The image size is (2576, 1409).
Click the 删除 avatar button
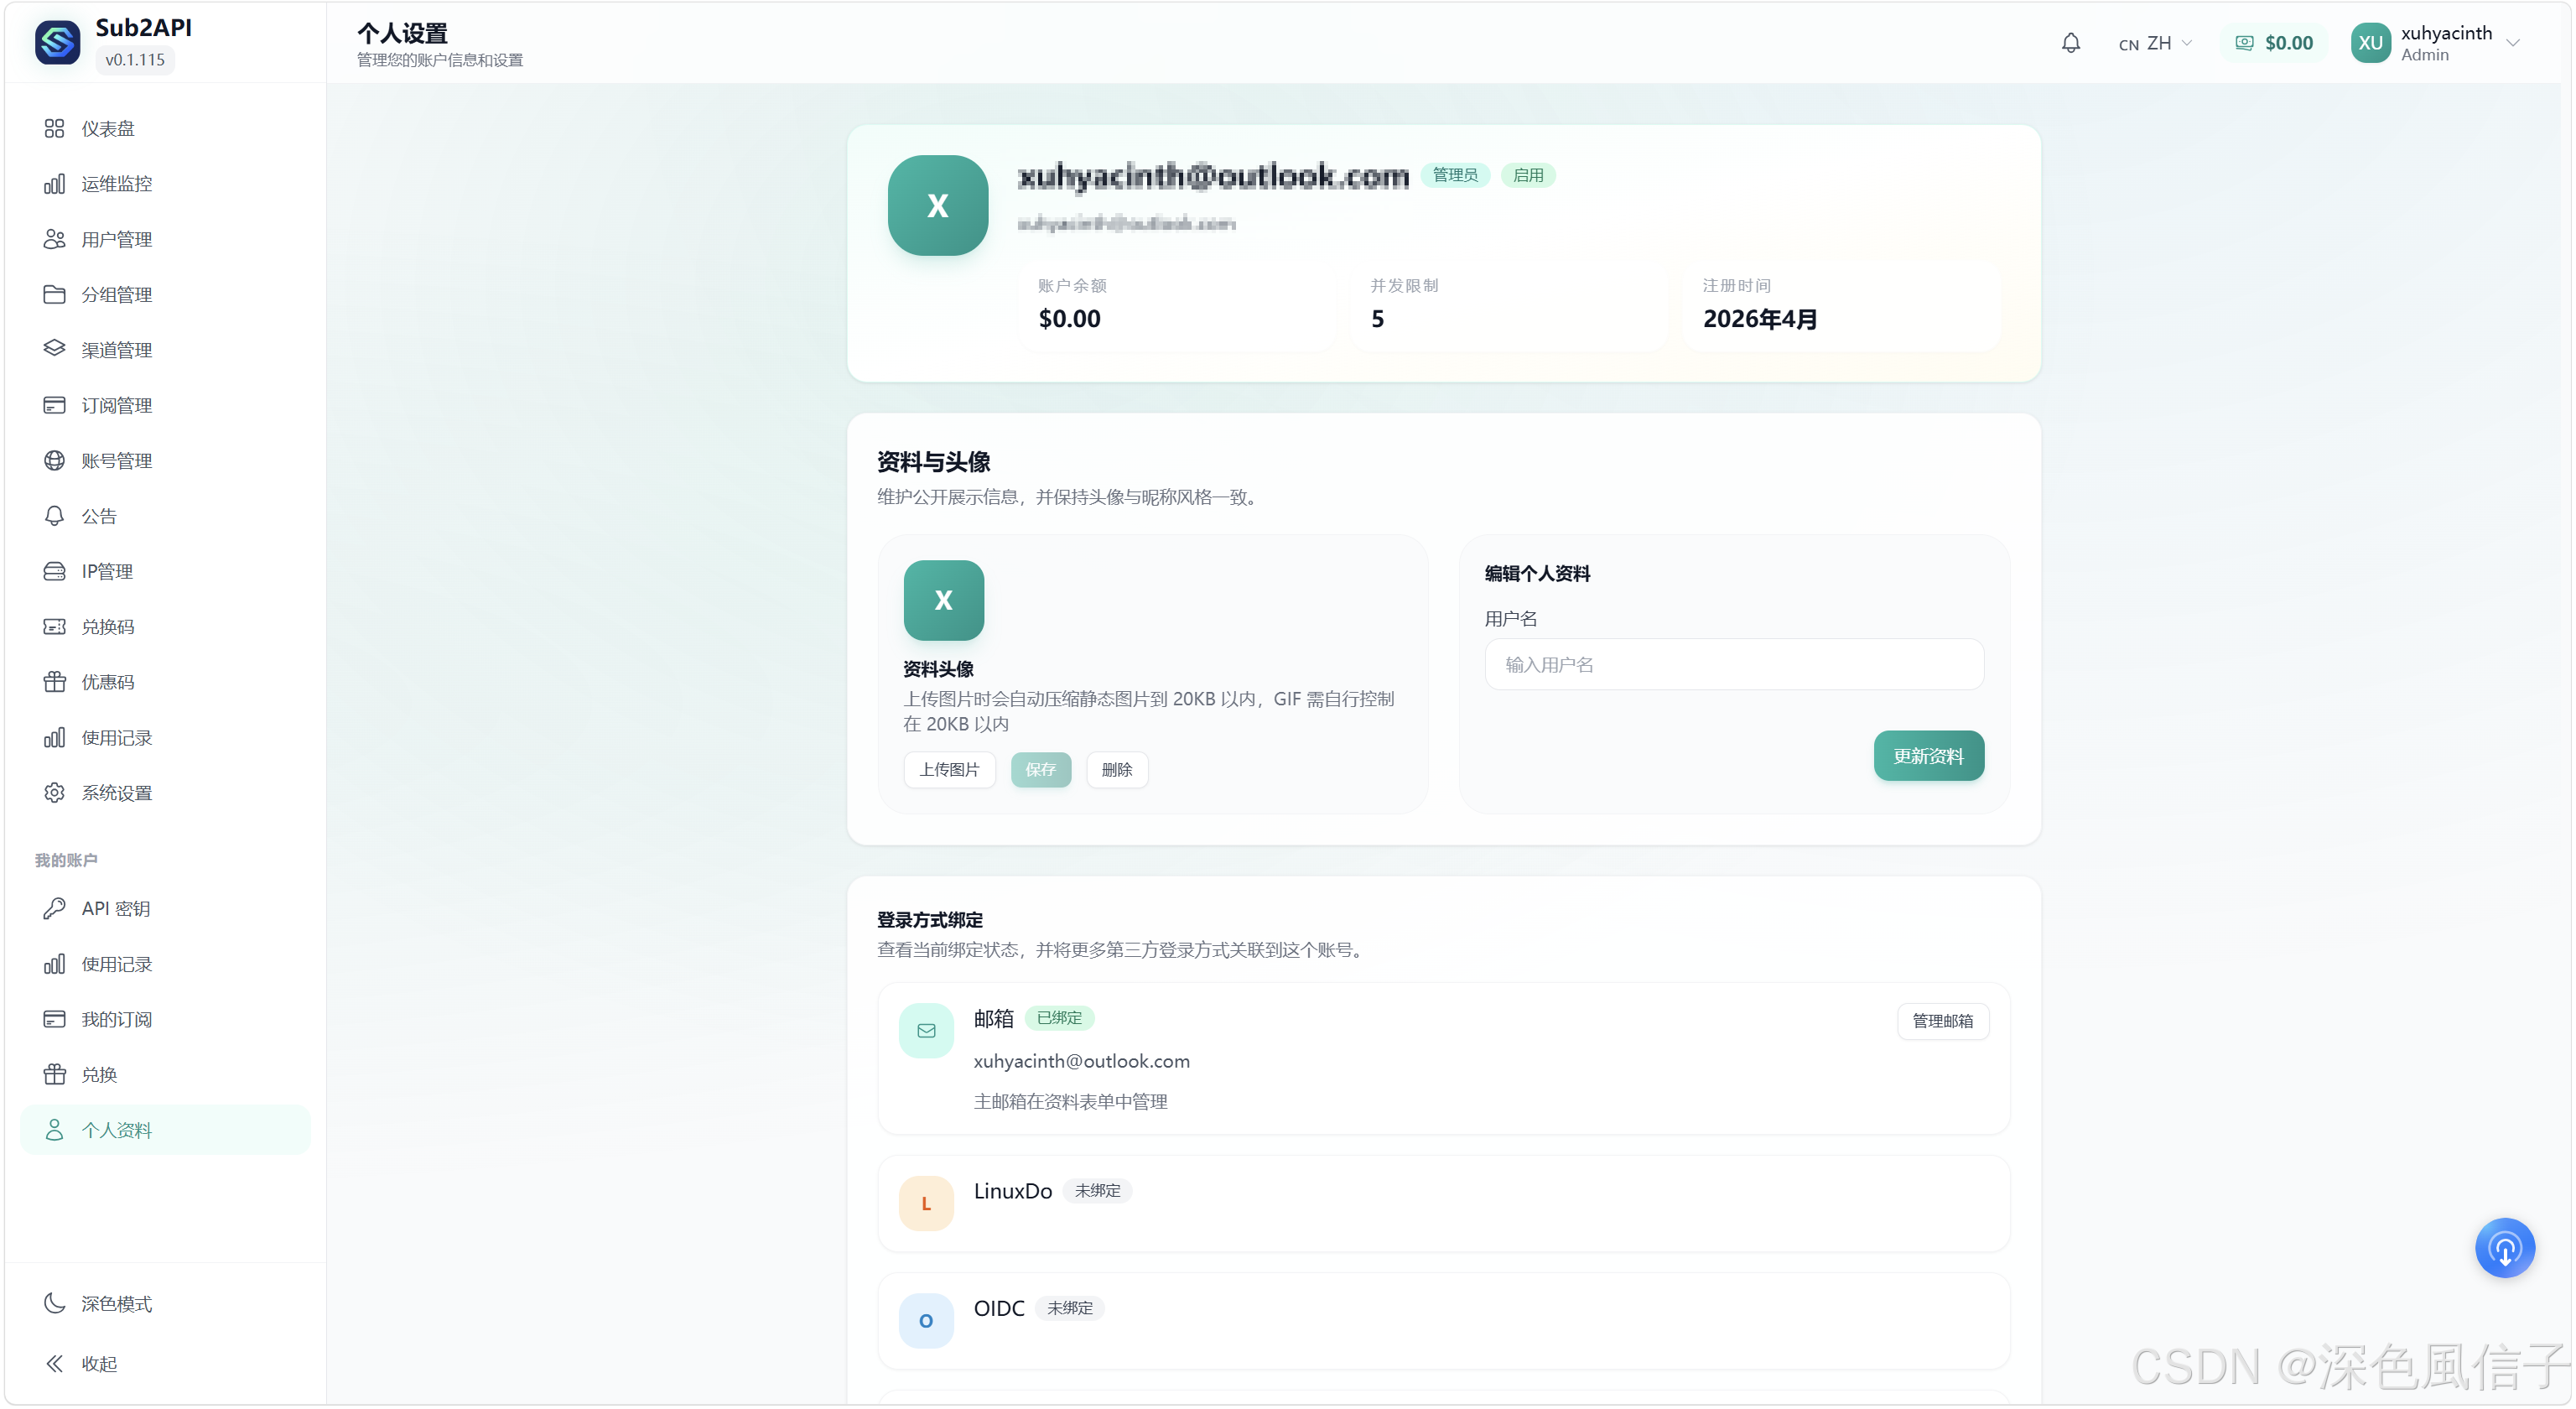tap(1116, 769)
